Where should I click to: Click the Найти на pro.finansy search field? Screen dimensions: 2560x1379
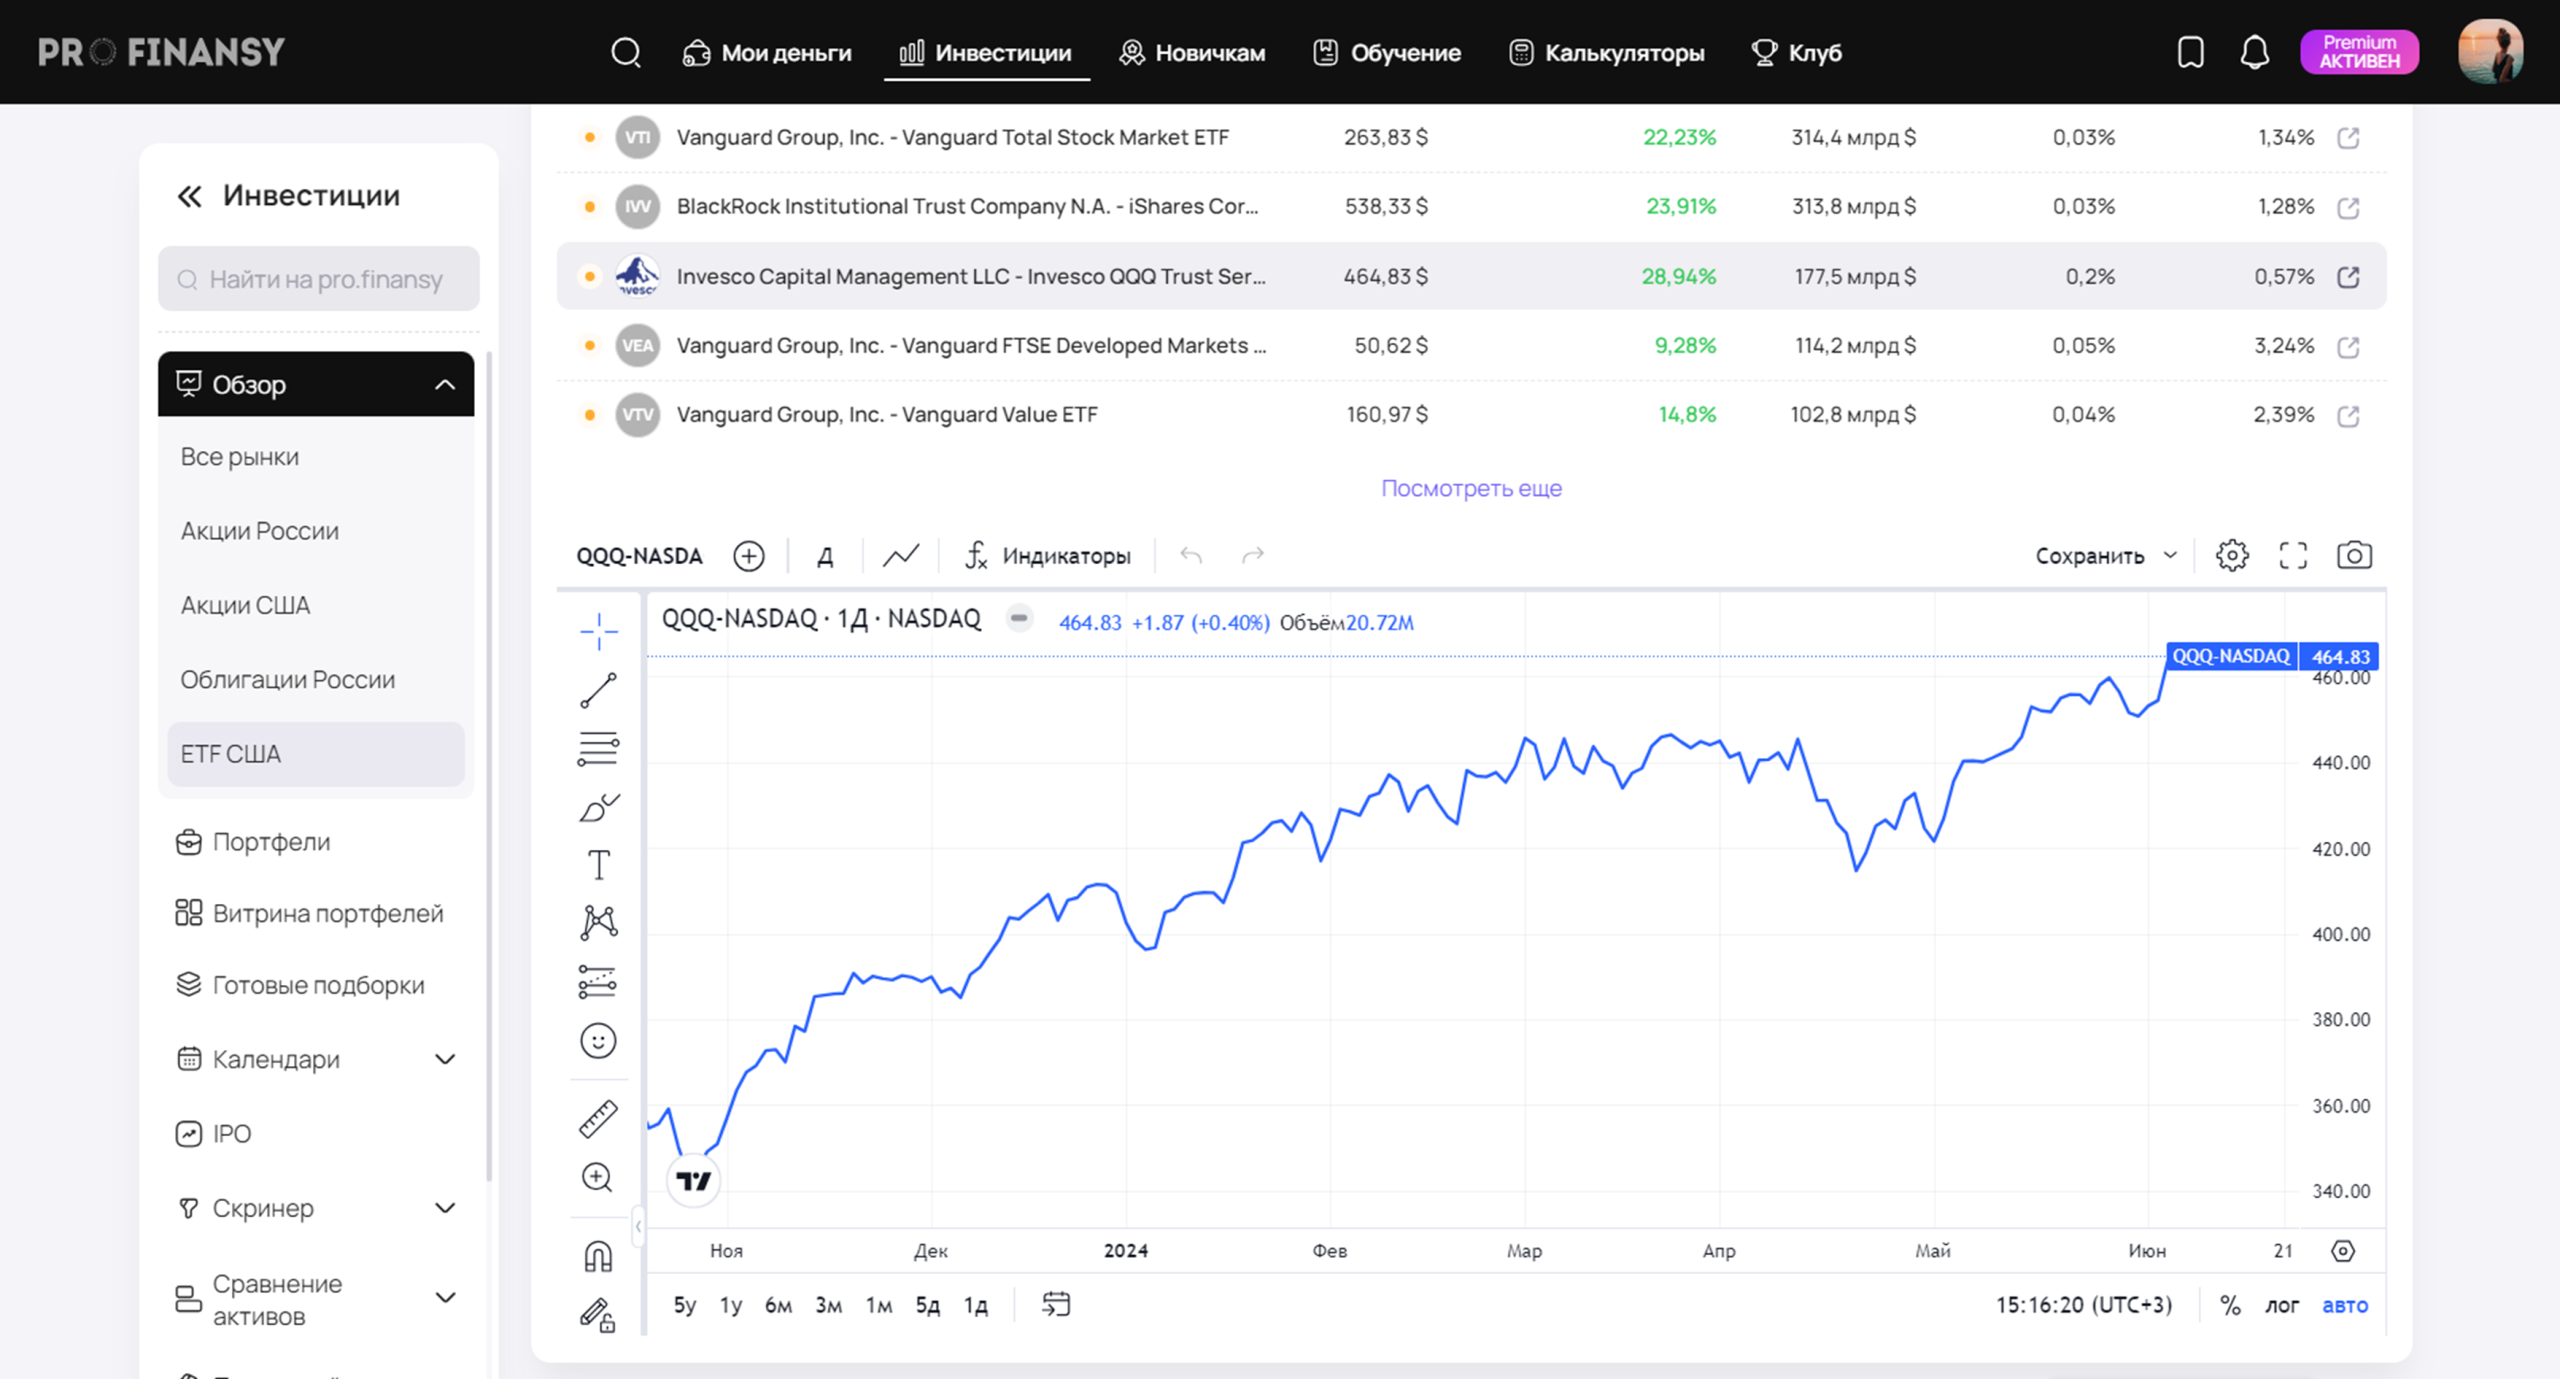pos(319,279)
